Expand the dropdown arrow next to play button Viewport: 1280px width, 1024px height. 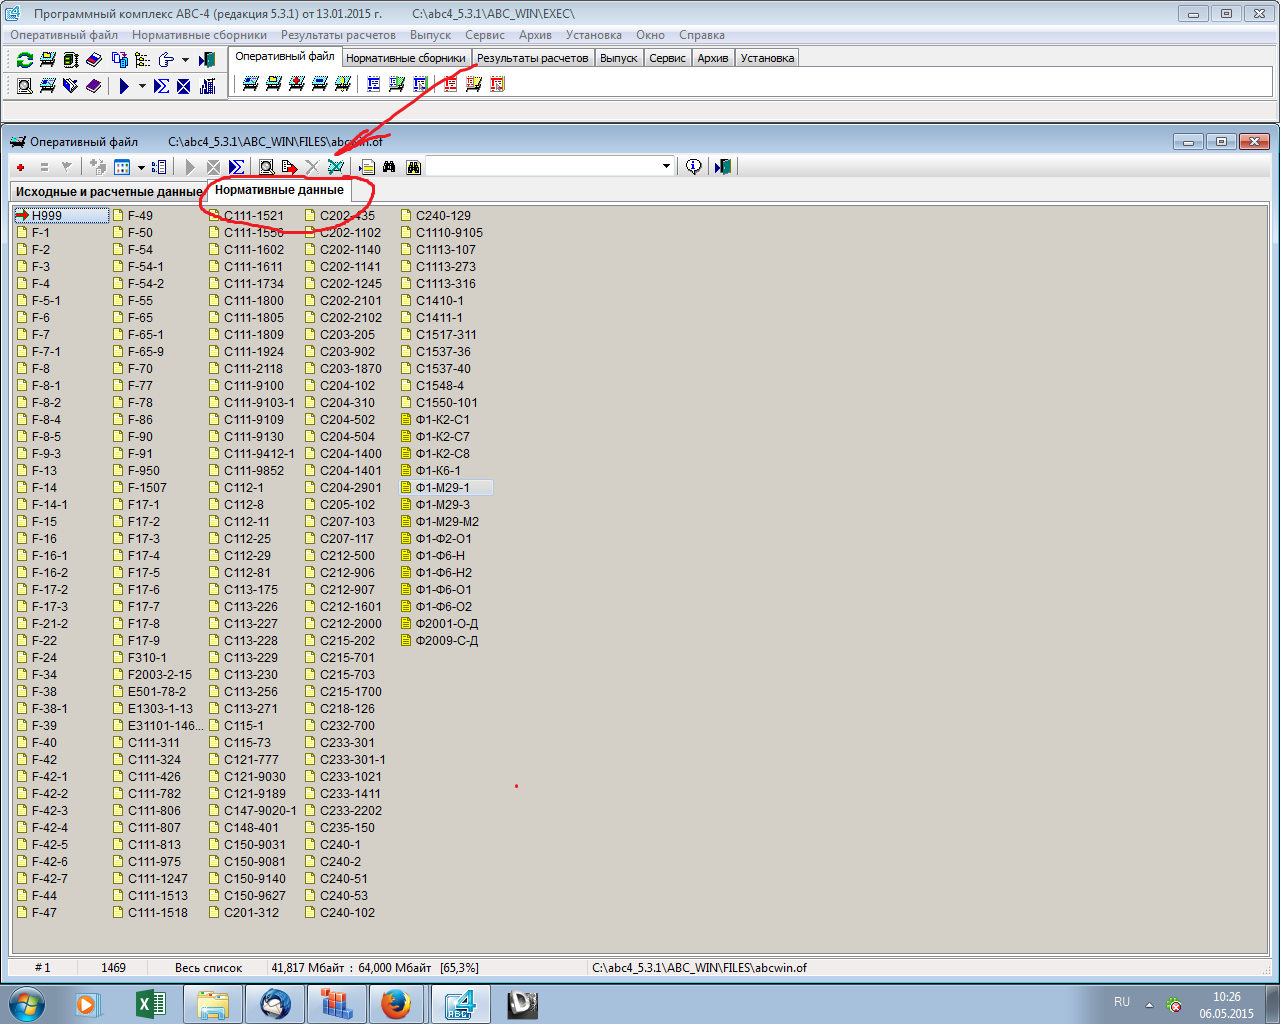[x=142, y=87]
